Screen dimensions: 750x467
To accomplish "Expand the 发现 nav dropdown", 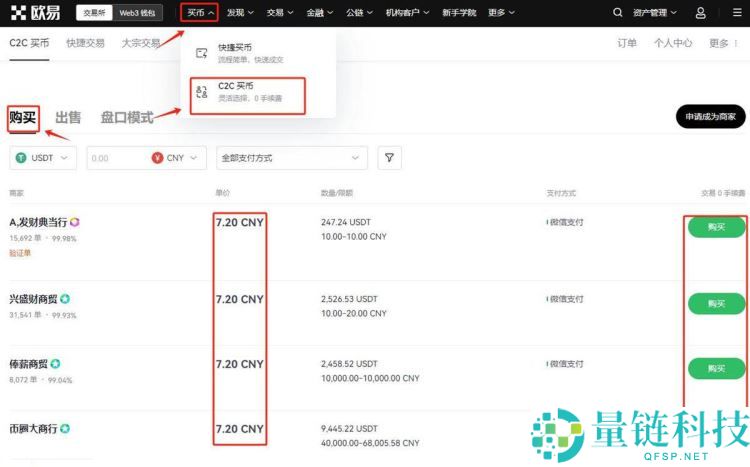I will pyautogui.click(x=240, y=13).
